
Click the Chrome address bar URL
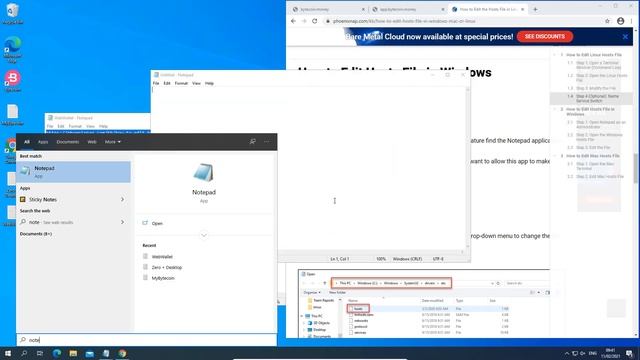click(404, 21)
